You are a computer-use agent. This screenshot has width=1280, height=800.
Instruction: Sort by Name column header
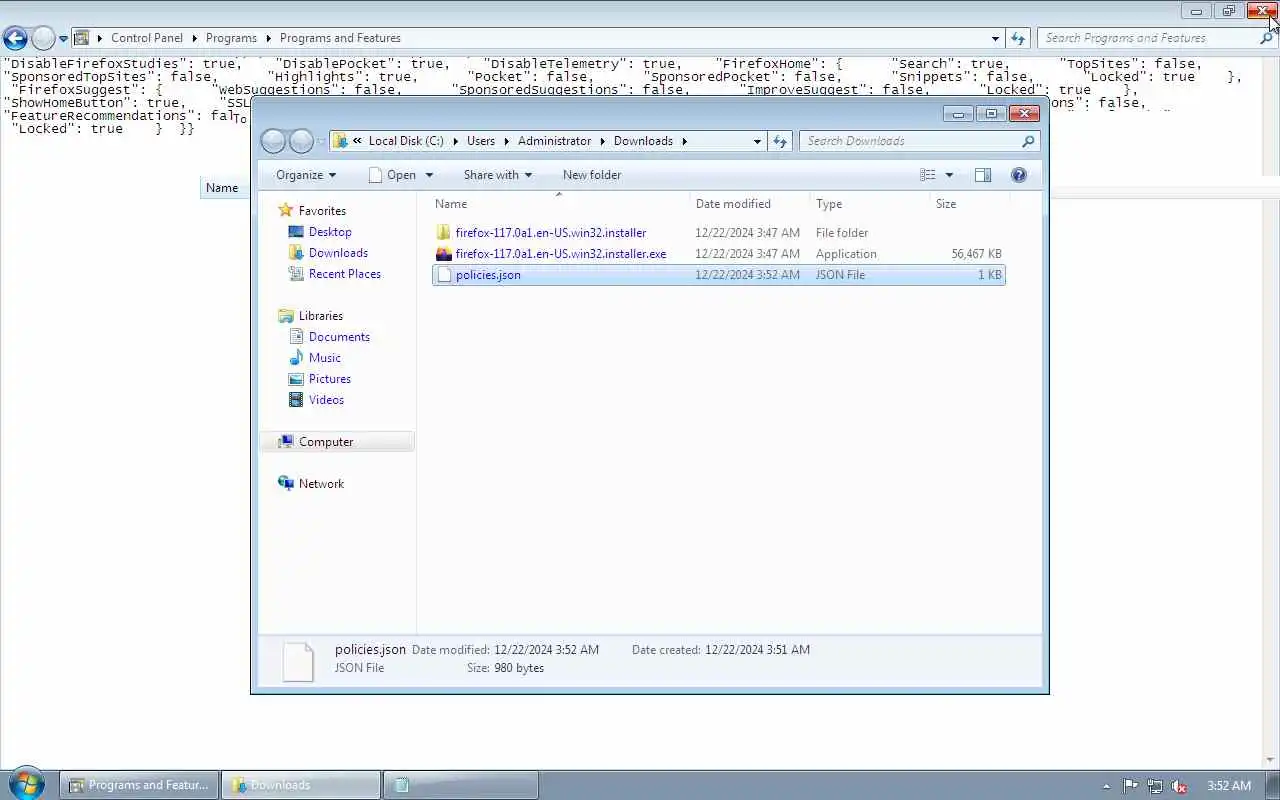pyautogui.click(x=557, y=204)
